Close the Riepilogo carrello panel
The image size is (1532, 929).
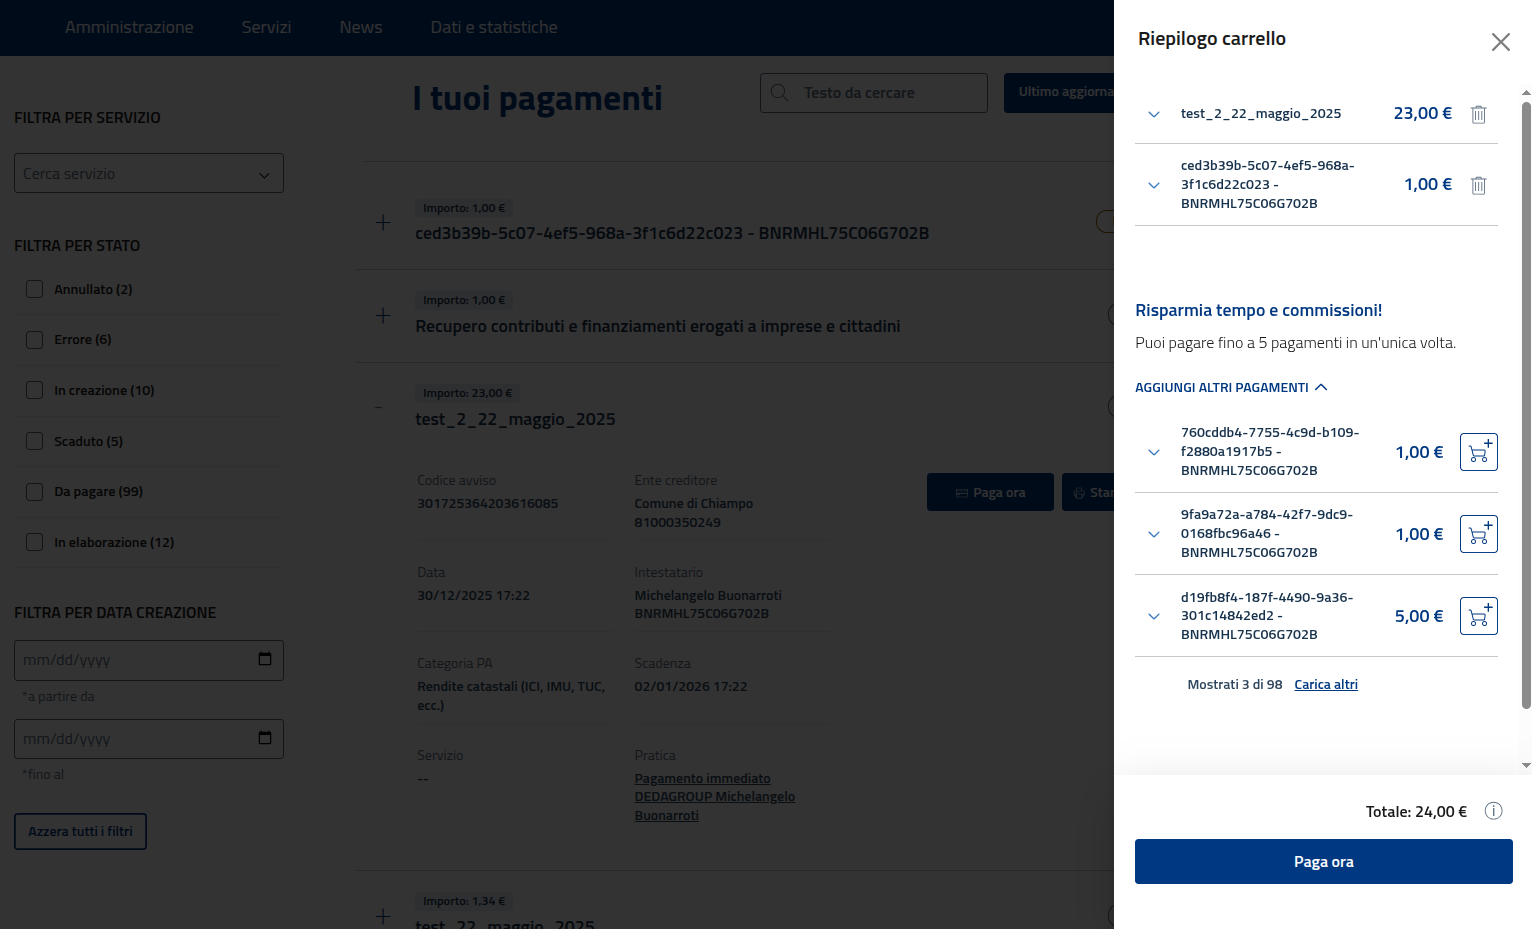click(1500, 42)
